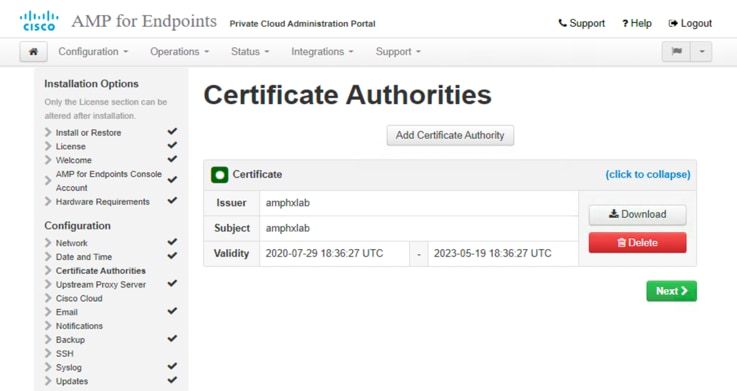Screen dimensions: 737x391
Task: Open the Status menu
Action: coord(250,52)
